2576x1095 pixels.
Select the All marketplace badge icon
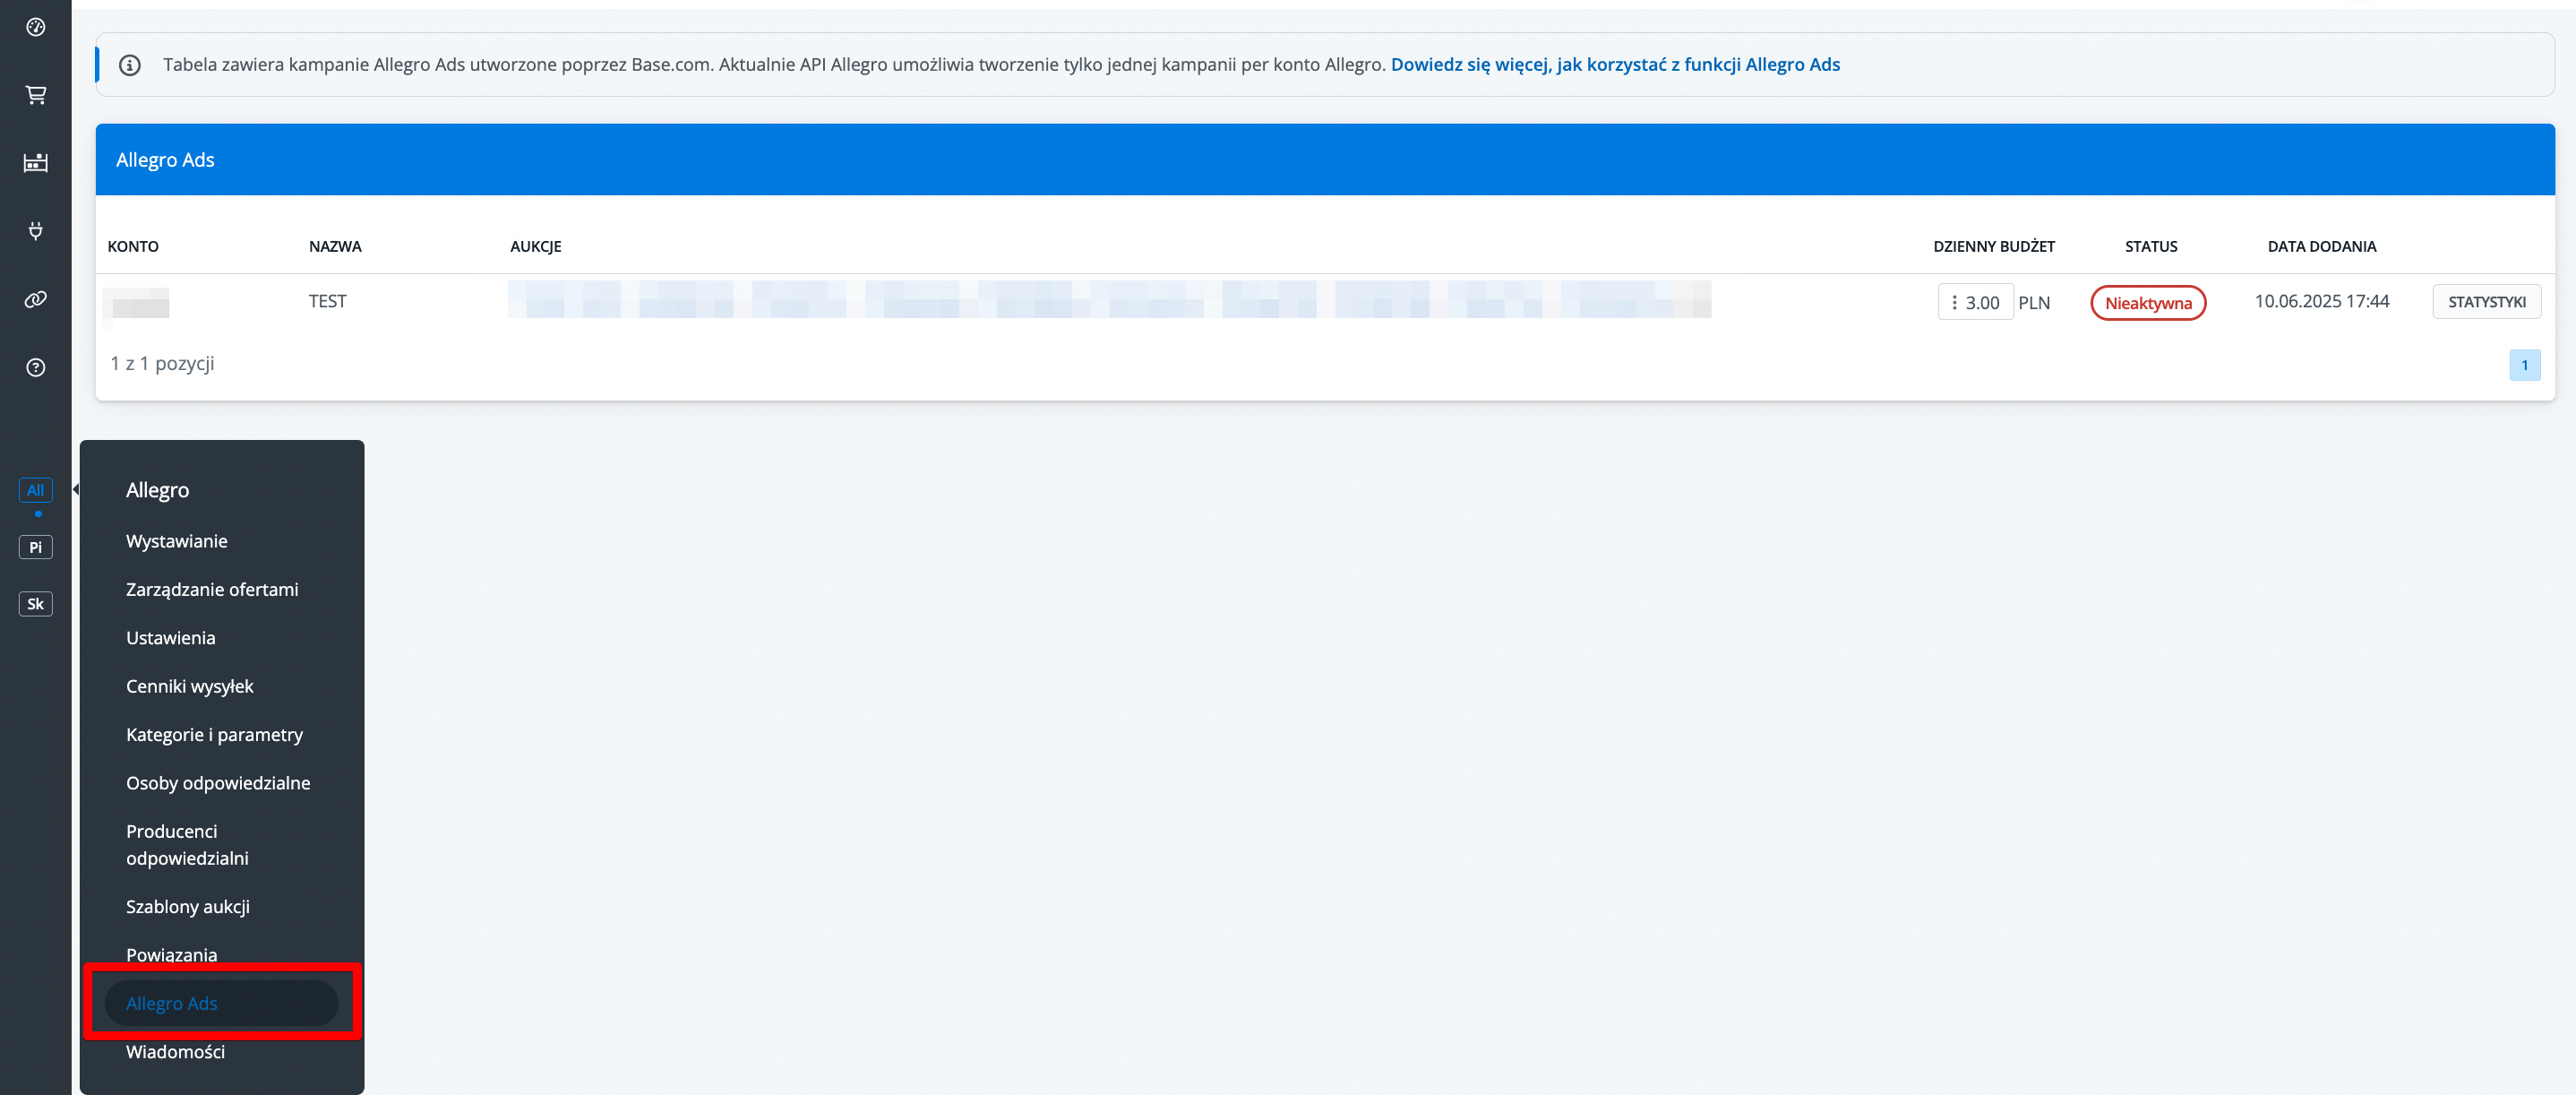(x=35, y=490)
